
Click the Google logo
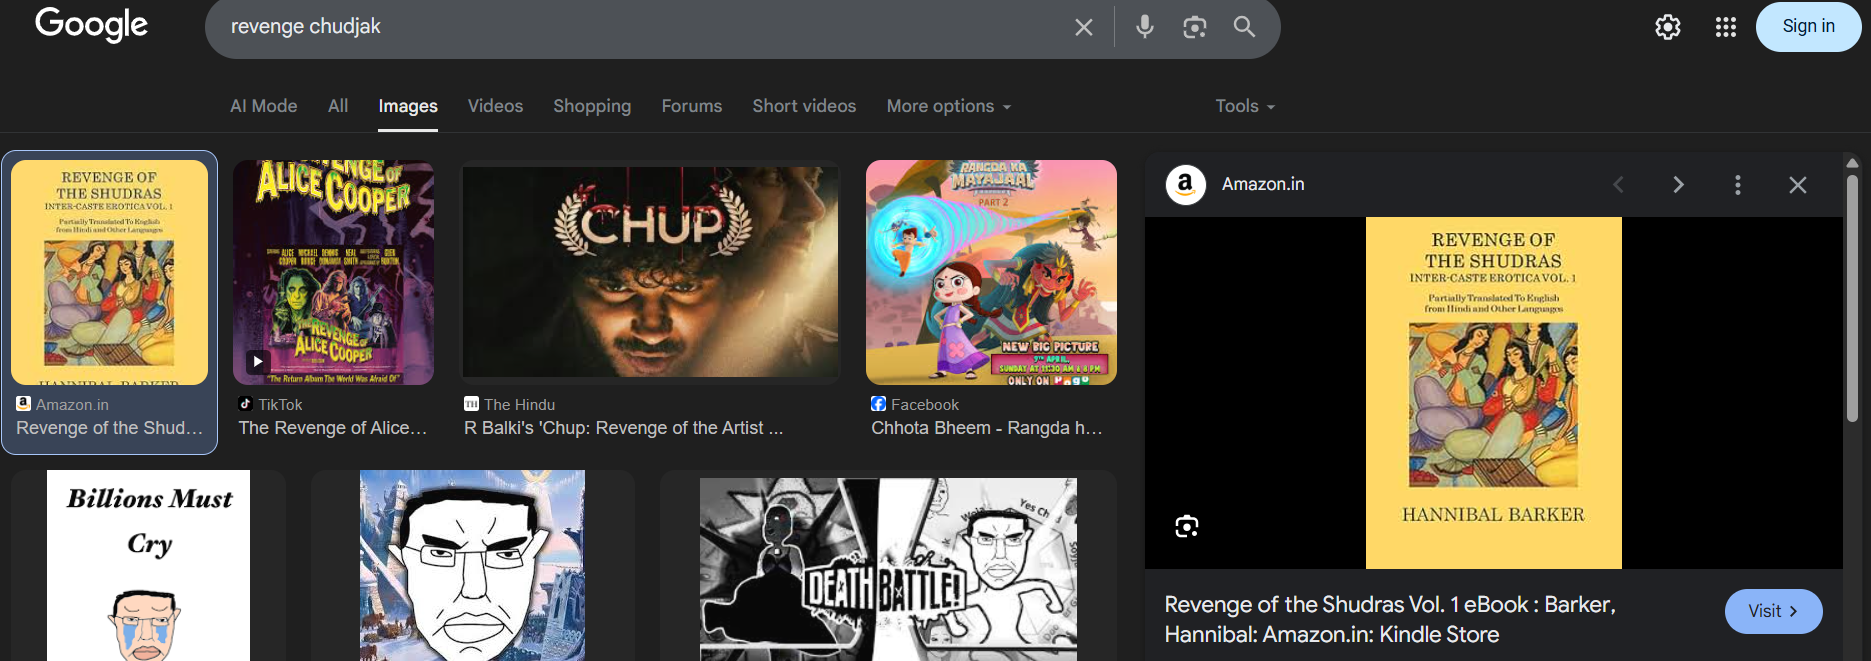pyautogui.click(x=91, y=24)
